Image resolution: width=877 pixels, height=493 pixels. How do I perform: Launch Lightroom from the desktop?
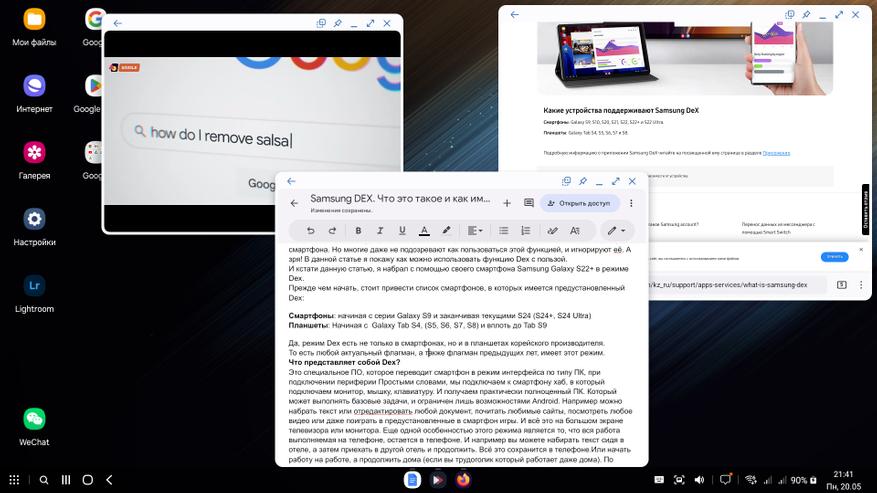[34, 293]
